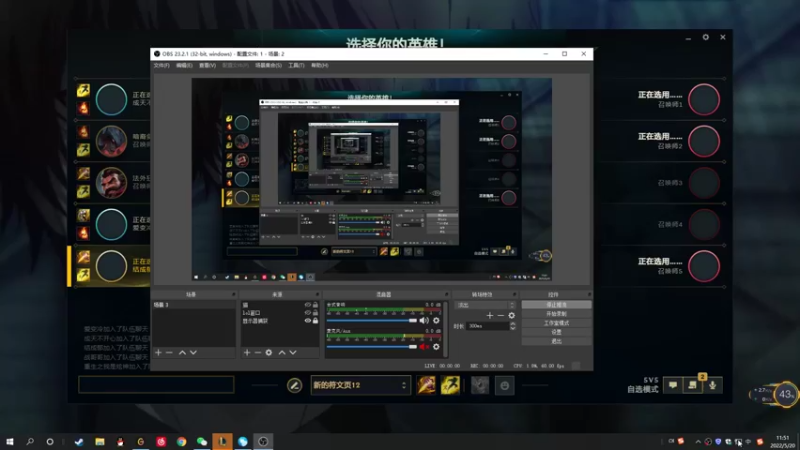Toggle visibility eye of display capture source
800x450 pixels.
(308, 321)
